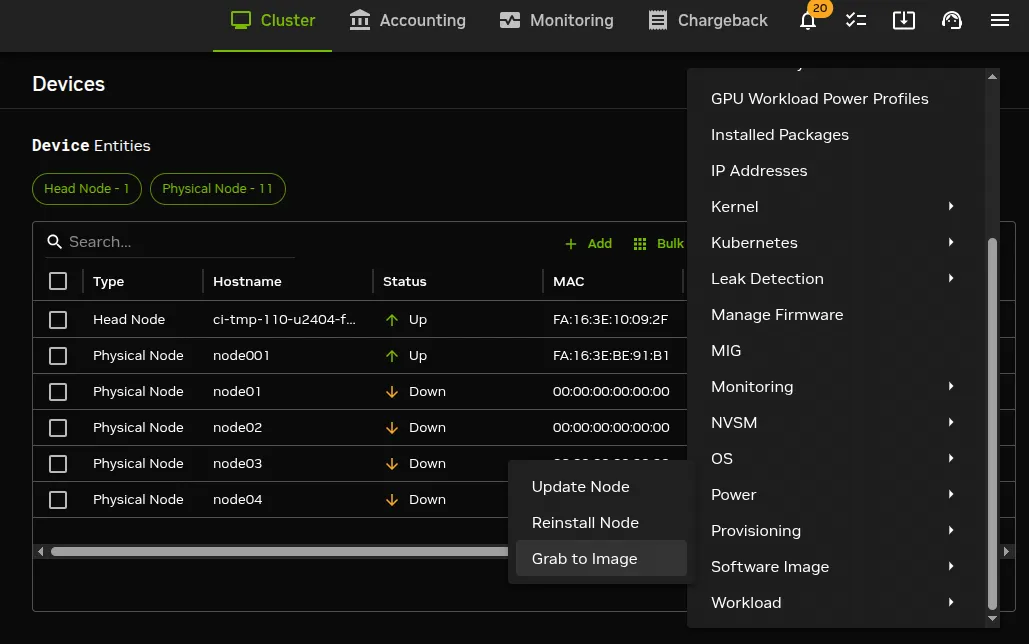
Task: Click the Up arrow of the Head Node row
Action: coord(392,320)
